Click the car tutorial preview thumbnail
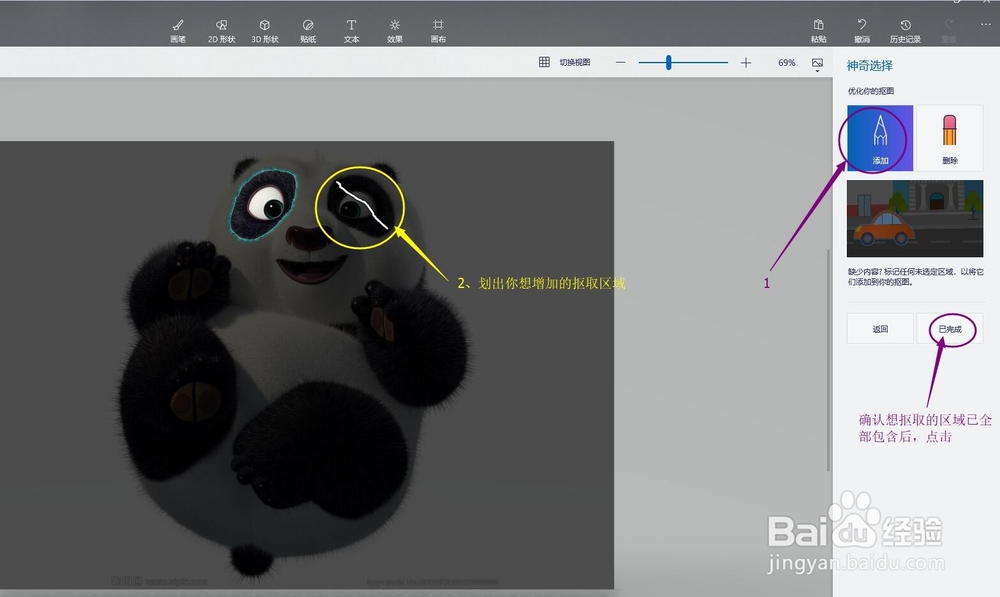This screenshot has width=1000, height=597. pyautogui.click(x=915, y=218)
